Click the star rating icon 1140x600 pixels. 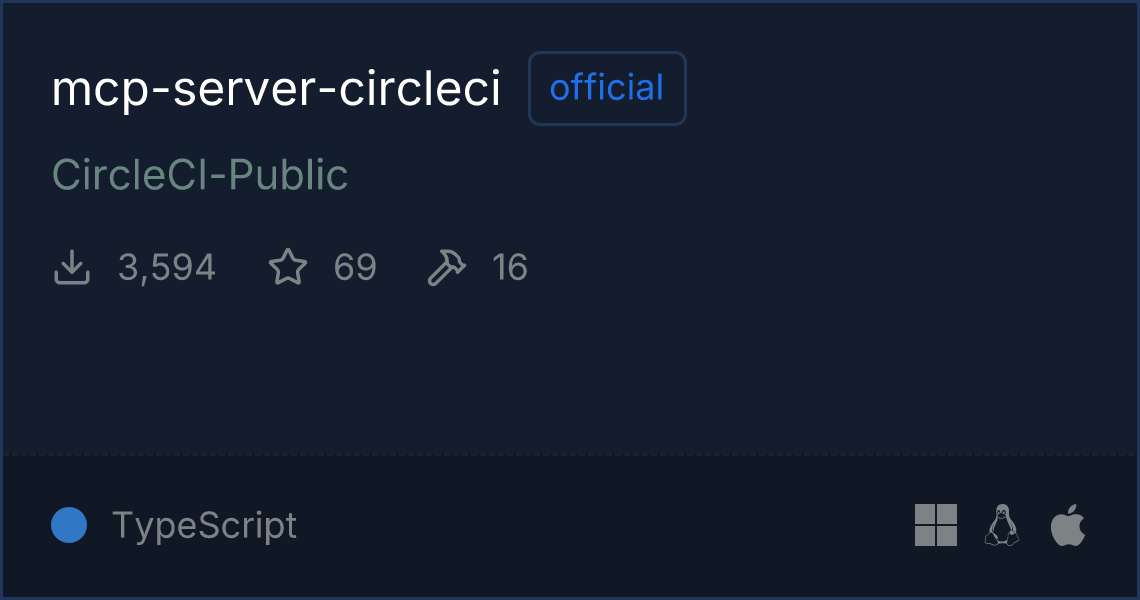pos(288,268)
